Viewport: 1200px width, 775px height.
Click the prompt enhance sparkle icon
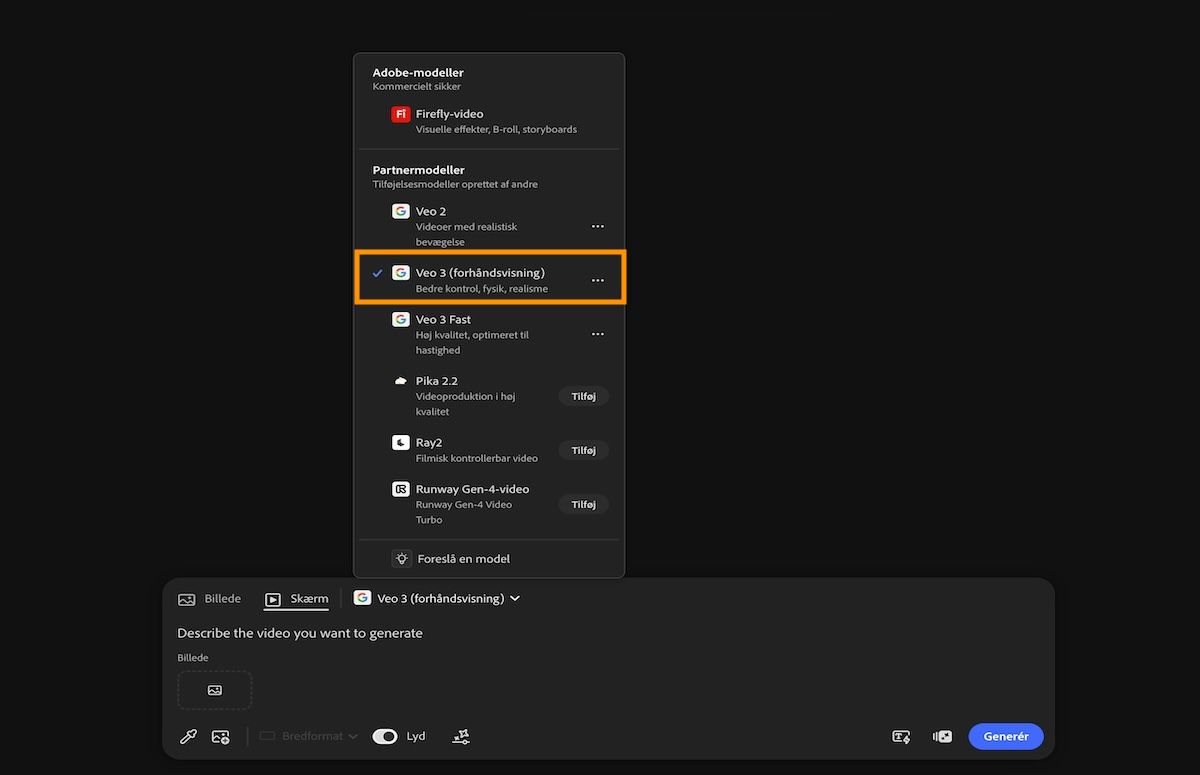pyautogui.click(x=461, y=737)
